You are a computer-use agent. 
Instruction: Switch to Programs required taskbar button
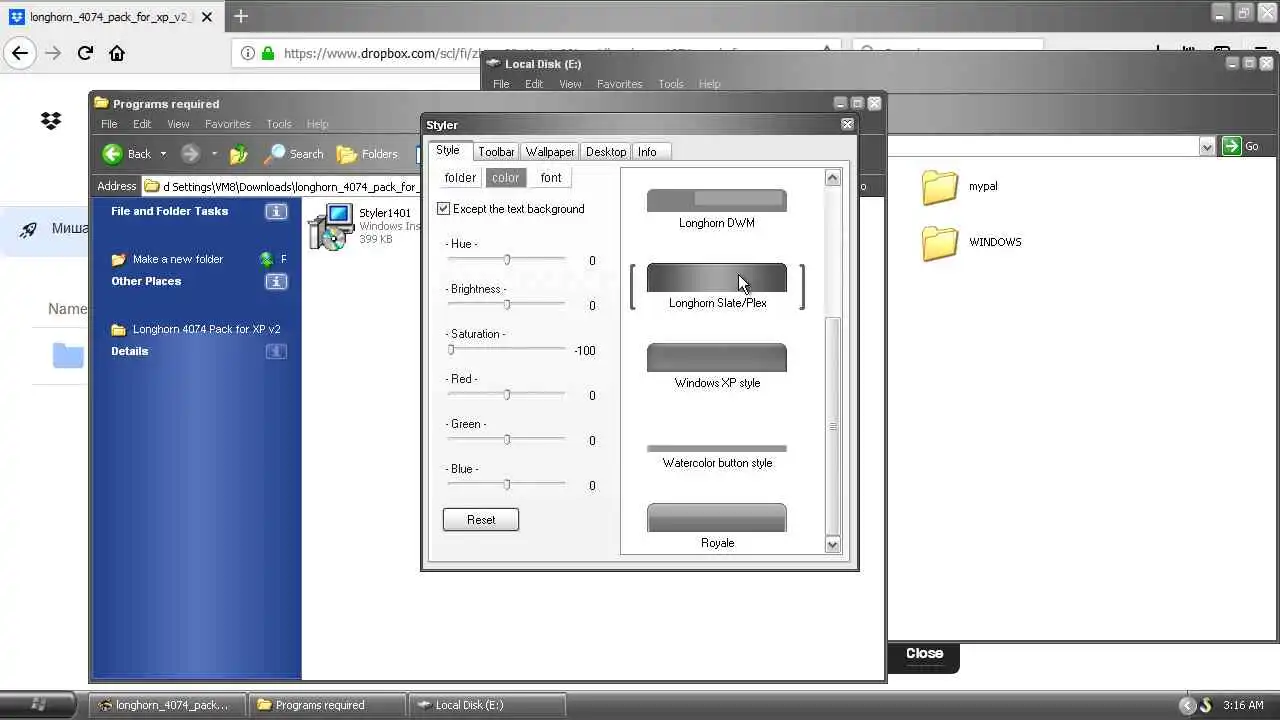[327, 705]
